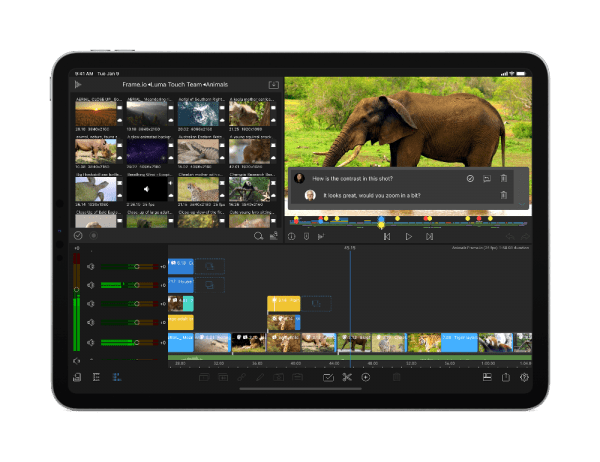The width and height of the screenshot is (600, 462).
Task: Mark first comment as completed
Action: (x=470, y=178)
